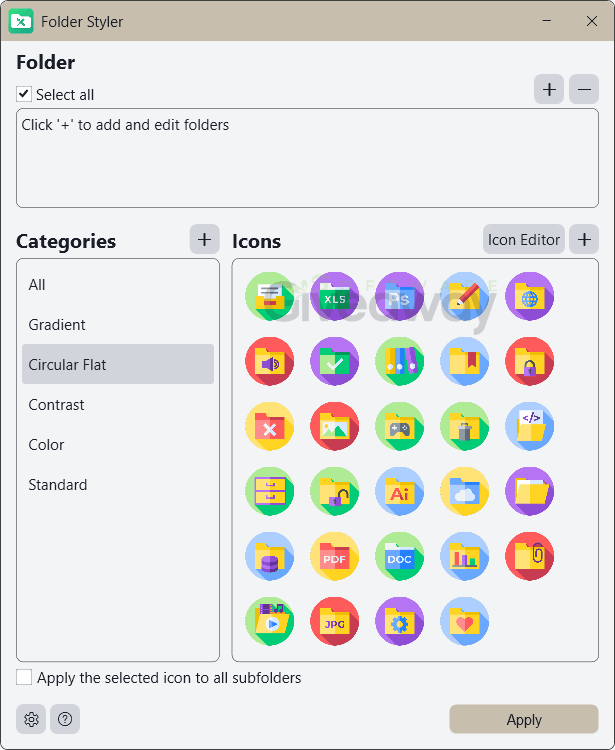Select the red X delete folder icon
Viewport: 615px width, 750px height.
coord(270,426)
